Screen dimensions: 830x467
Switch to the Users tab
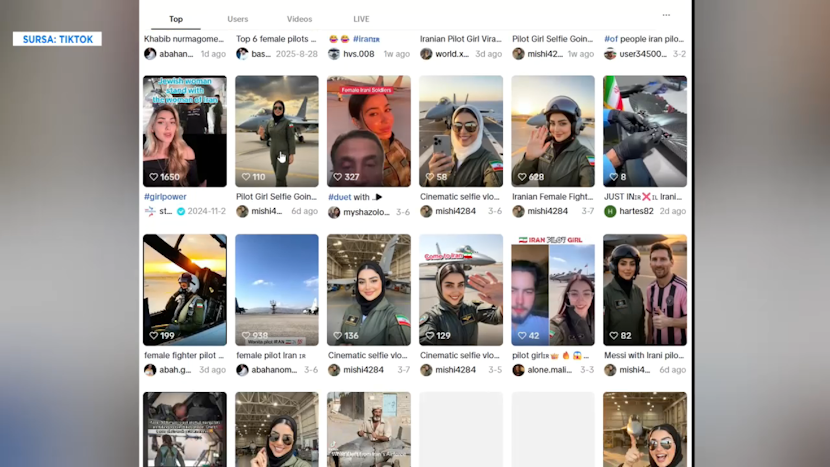[238, 19]
